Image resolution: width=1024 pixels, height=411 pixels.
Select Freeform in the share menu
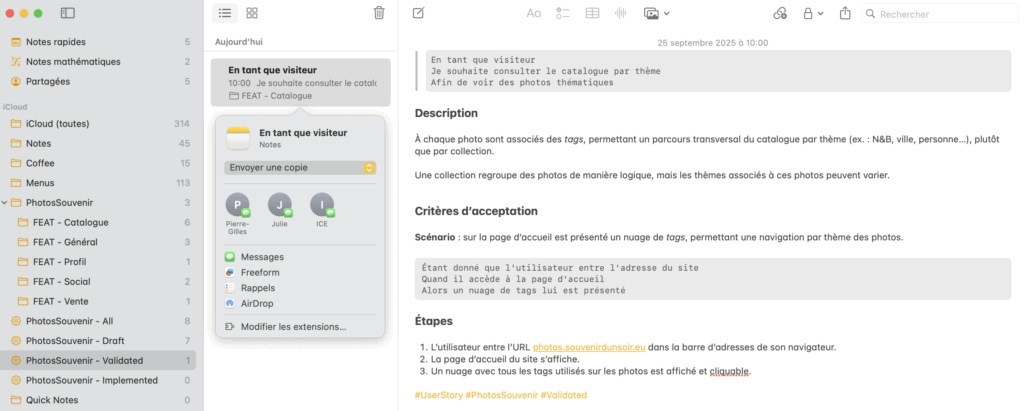point(260,272)
